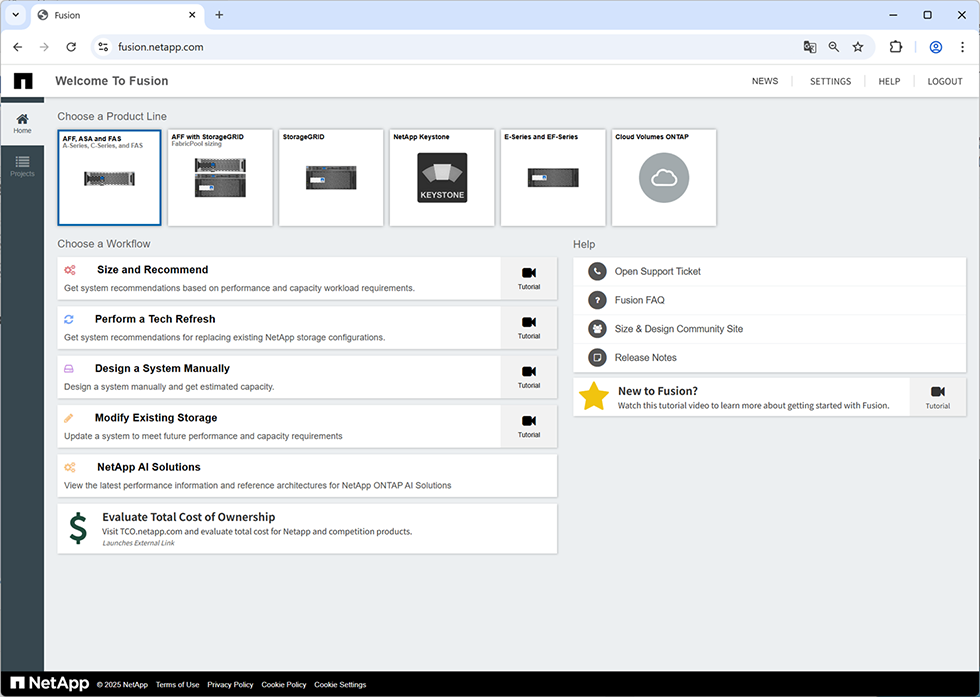This screenshot has height=697, width=980.
Task: Play the New to Fusion tutorial video
Action: [x=938, y=397]
